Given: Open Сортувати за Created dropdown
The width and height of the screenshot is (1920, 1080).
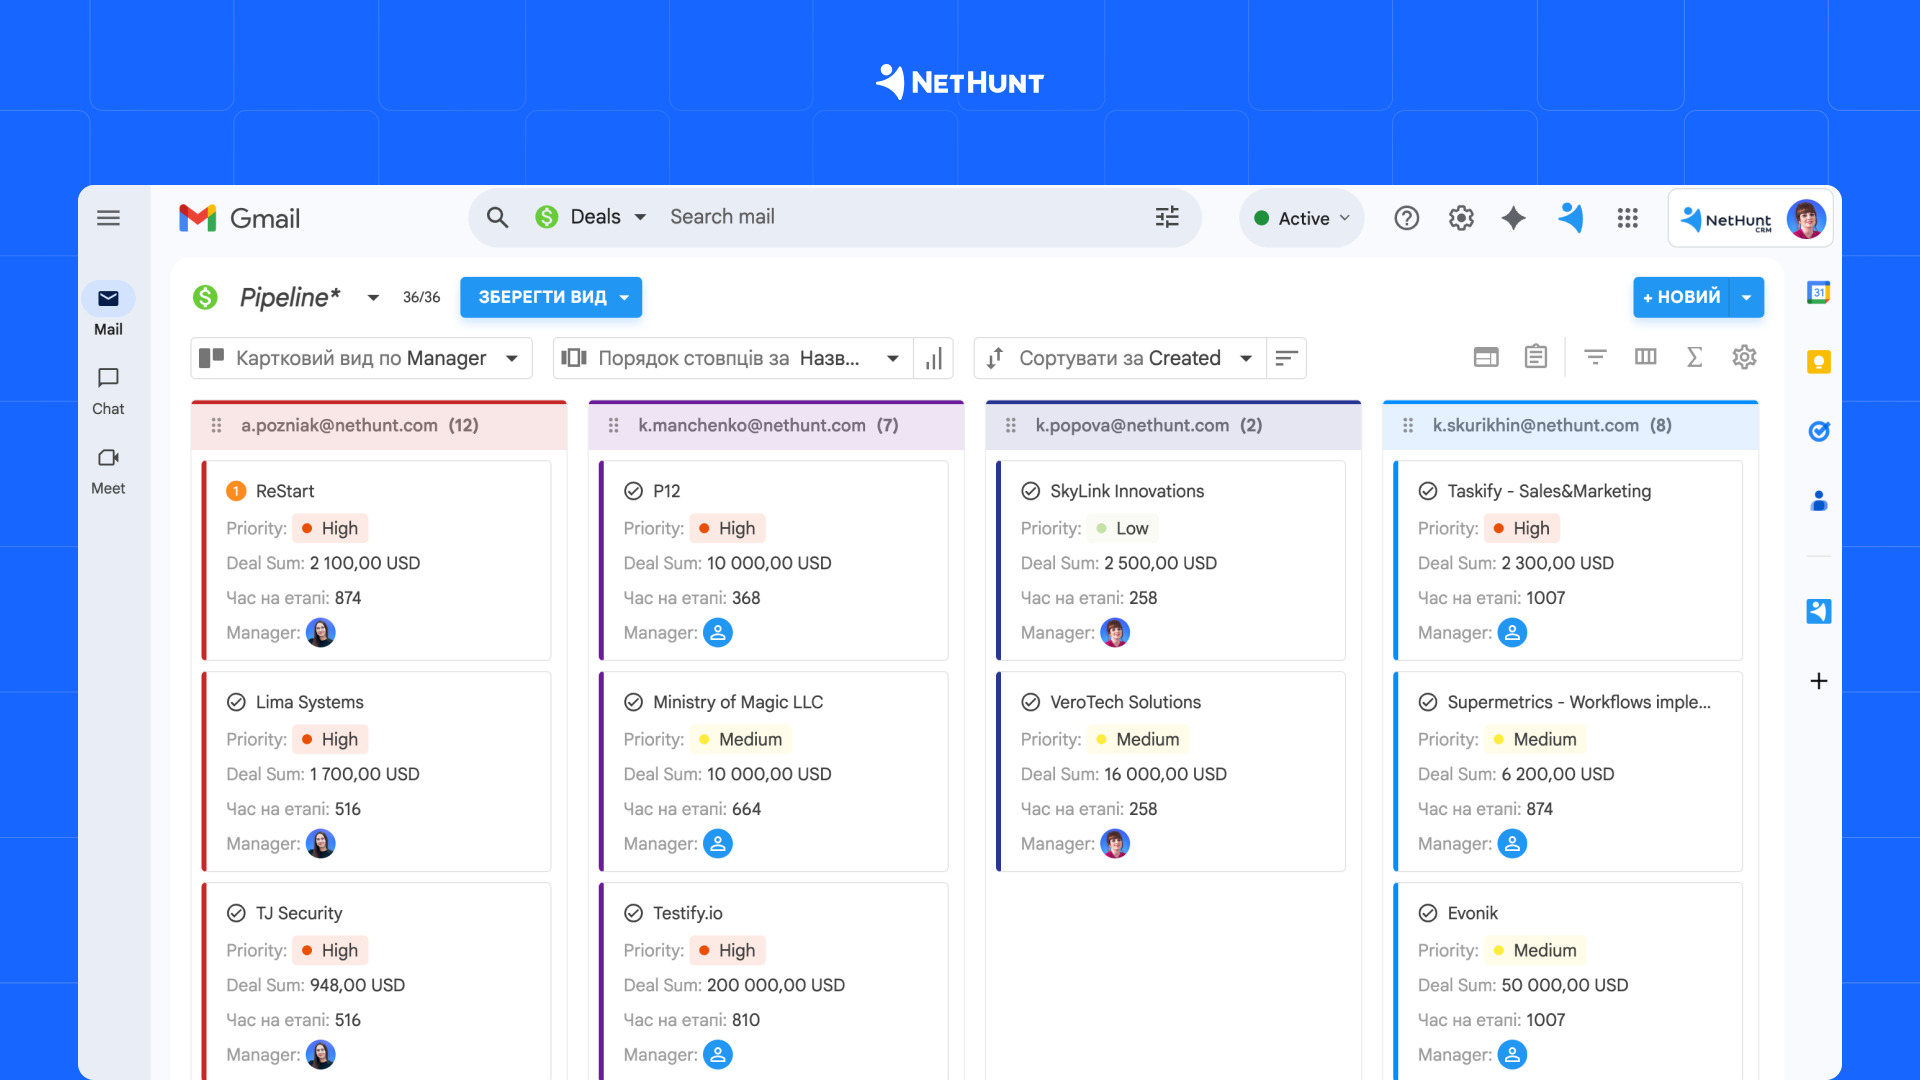Looking at the screenshot, I should click(1120, 358).
